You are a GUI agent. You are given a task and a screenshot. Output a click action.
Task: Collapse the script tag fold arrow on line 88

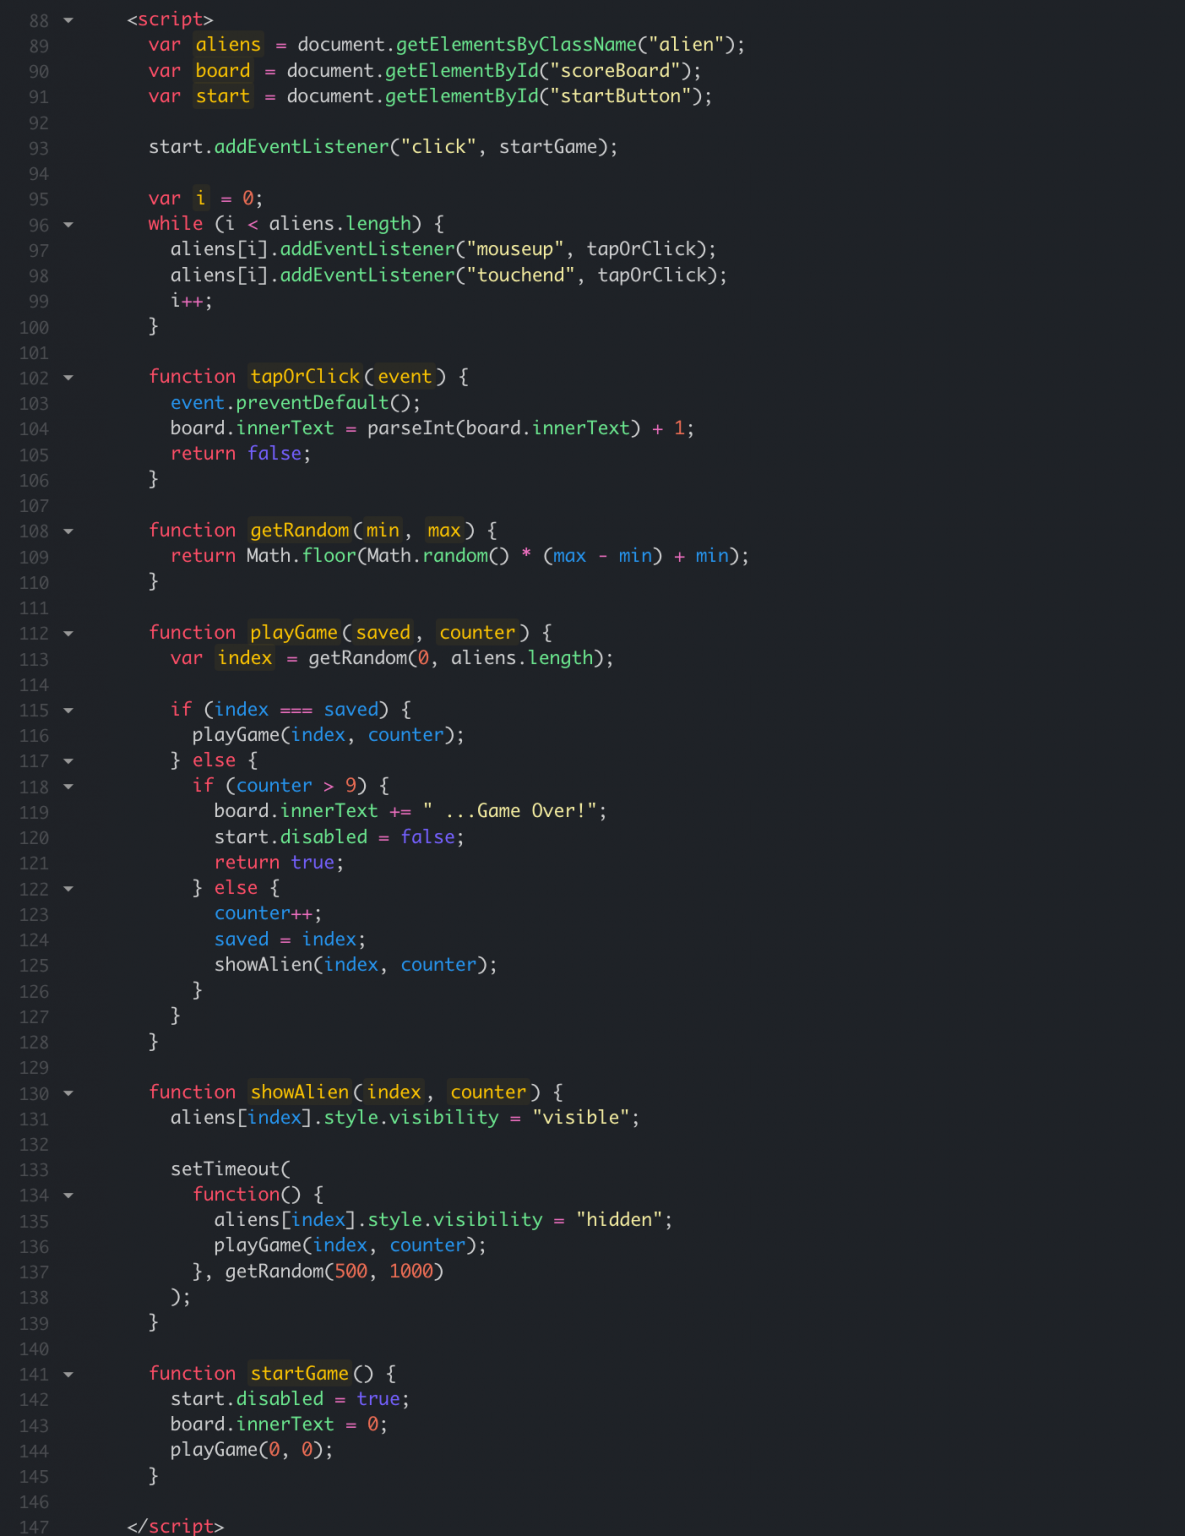click(68, 20)
